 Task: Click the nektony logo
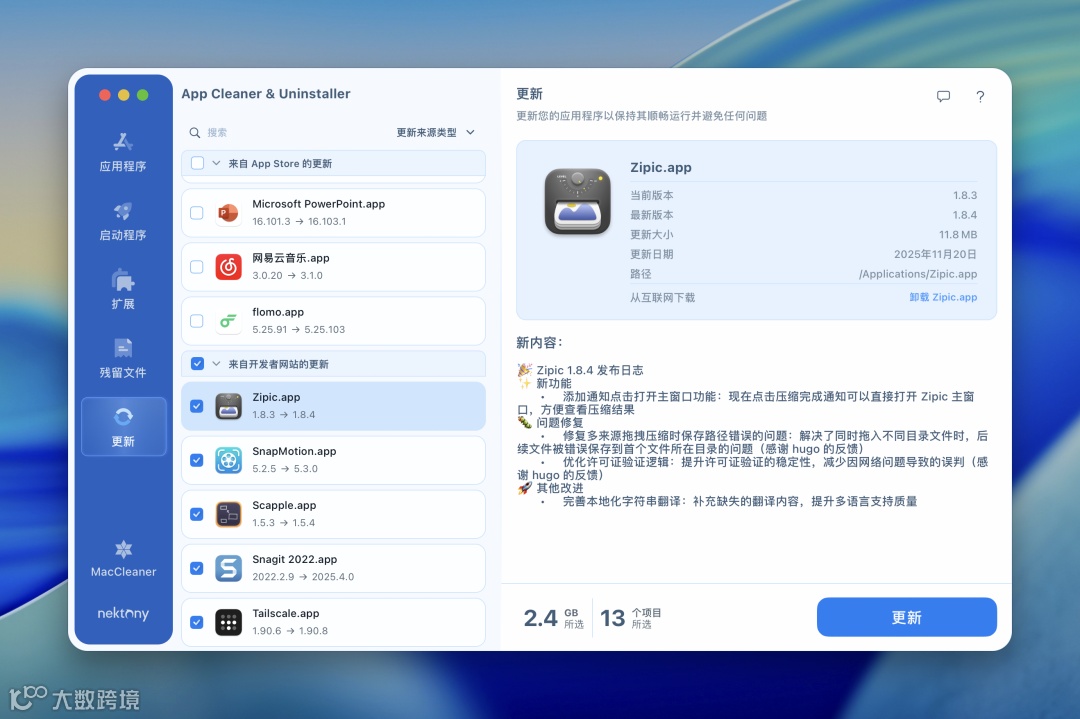pyautogui.click(x=123, y=613)
